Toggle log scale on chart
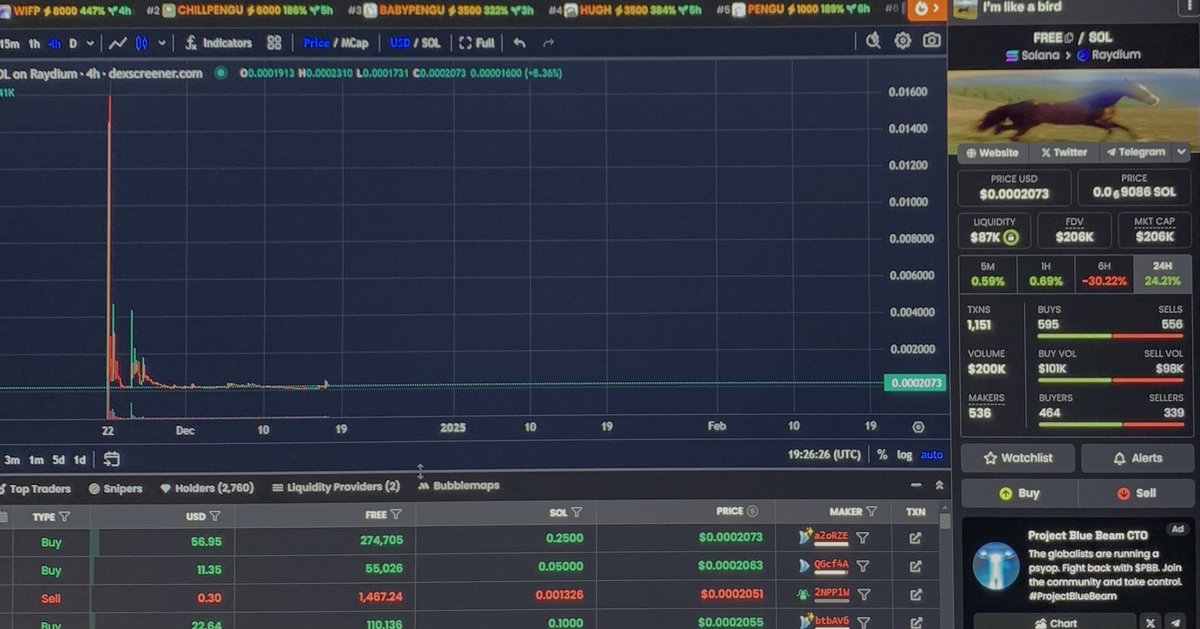This screenshot has height=629, width=1200. point(904,454)
